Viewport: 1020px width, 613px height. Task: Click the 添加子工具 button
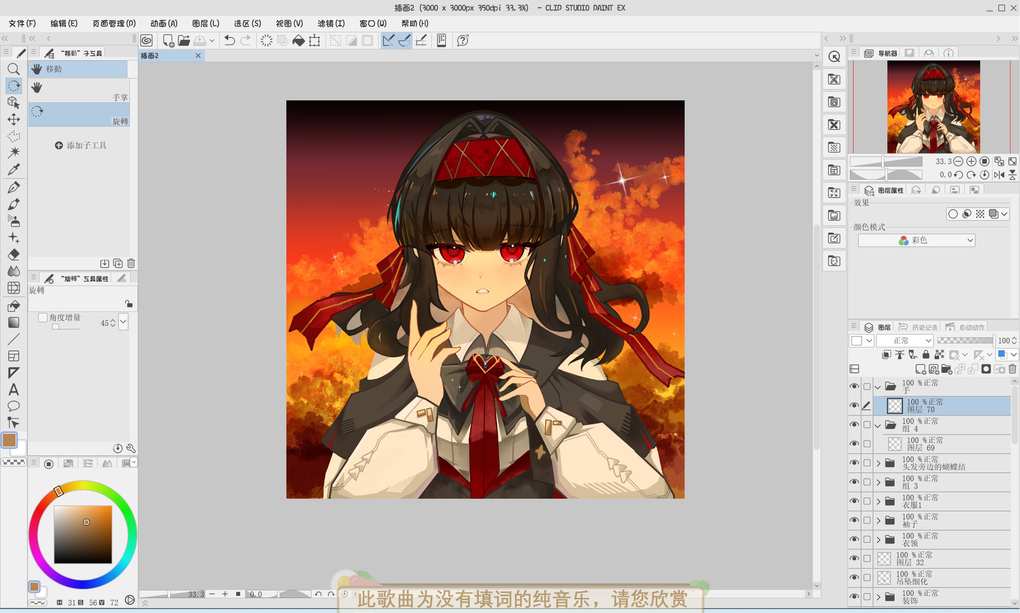coord(81,145)
